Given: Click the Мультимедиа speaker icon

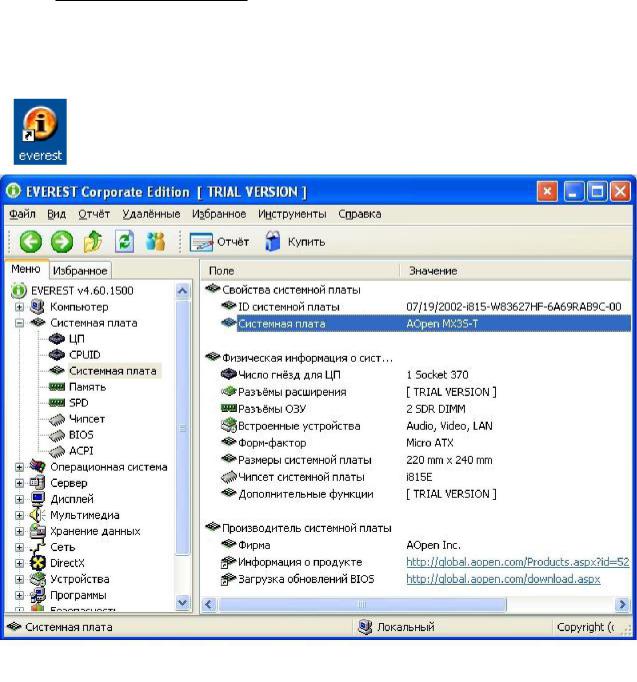Looking at the screenshot, I should click(x=37, y=515).
